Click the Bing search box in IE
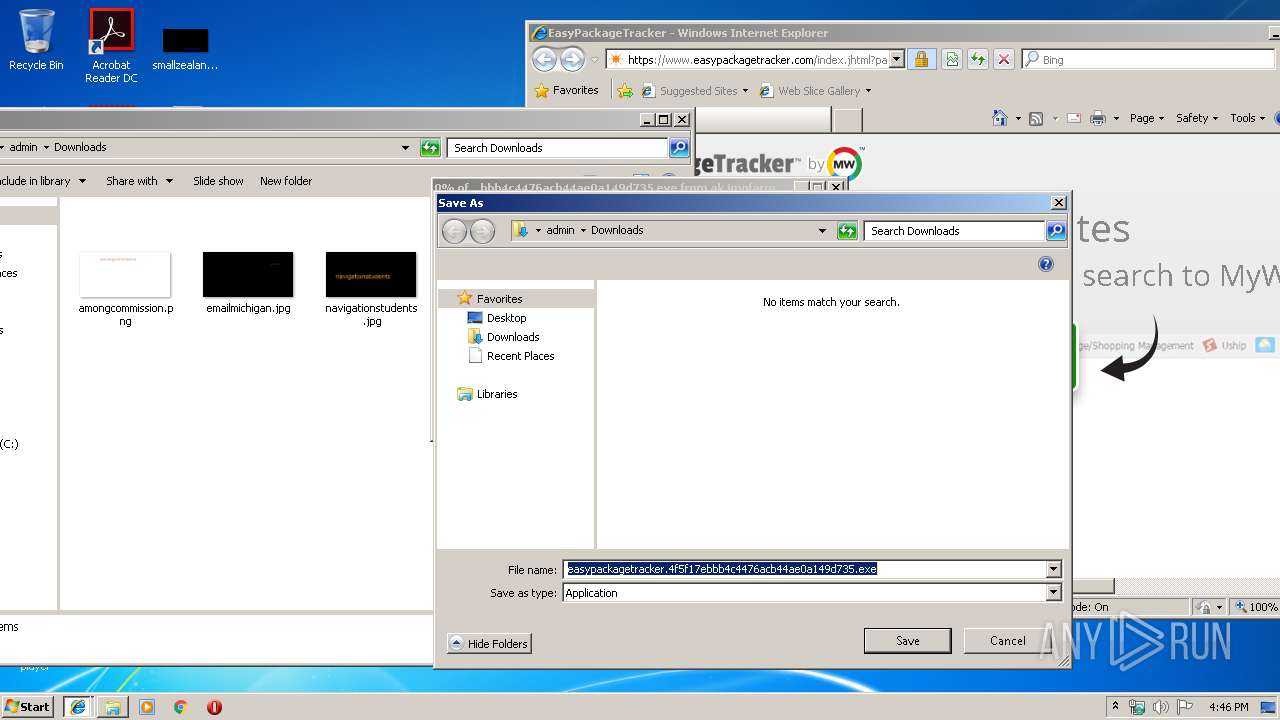Screen dimensions: 1280x720 (1150, 60)
